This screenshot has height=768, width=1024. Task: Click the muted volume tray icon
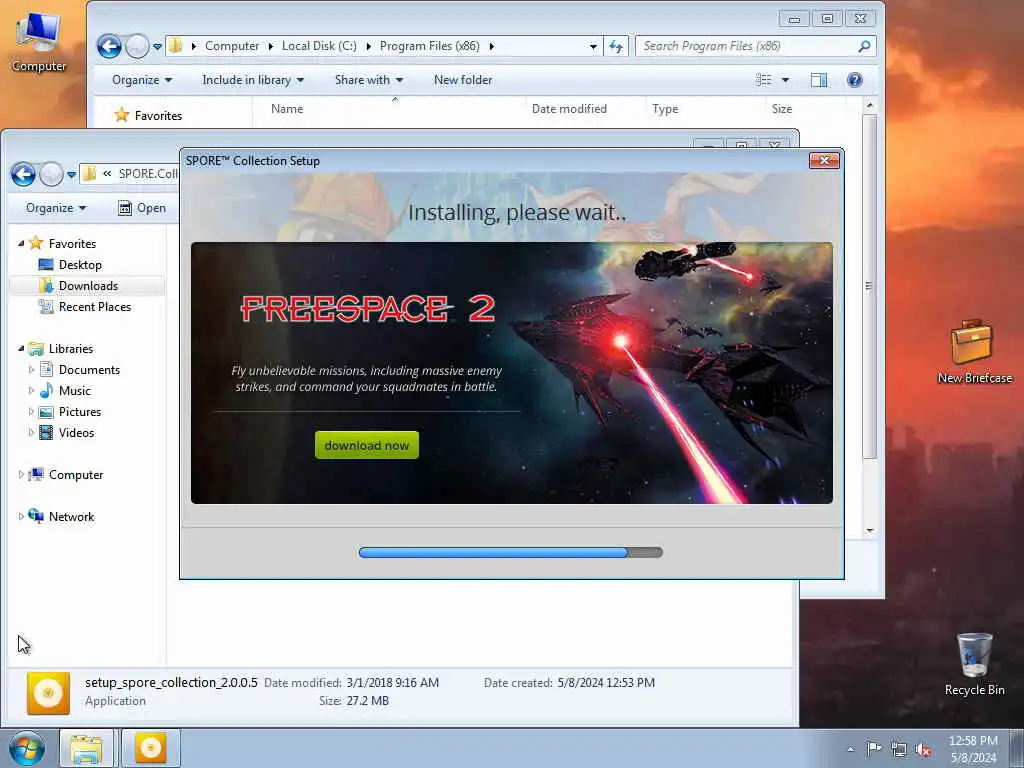click(x=923, y=750)
